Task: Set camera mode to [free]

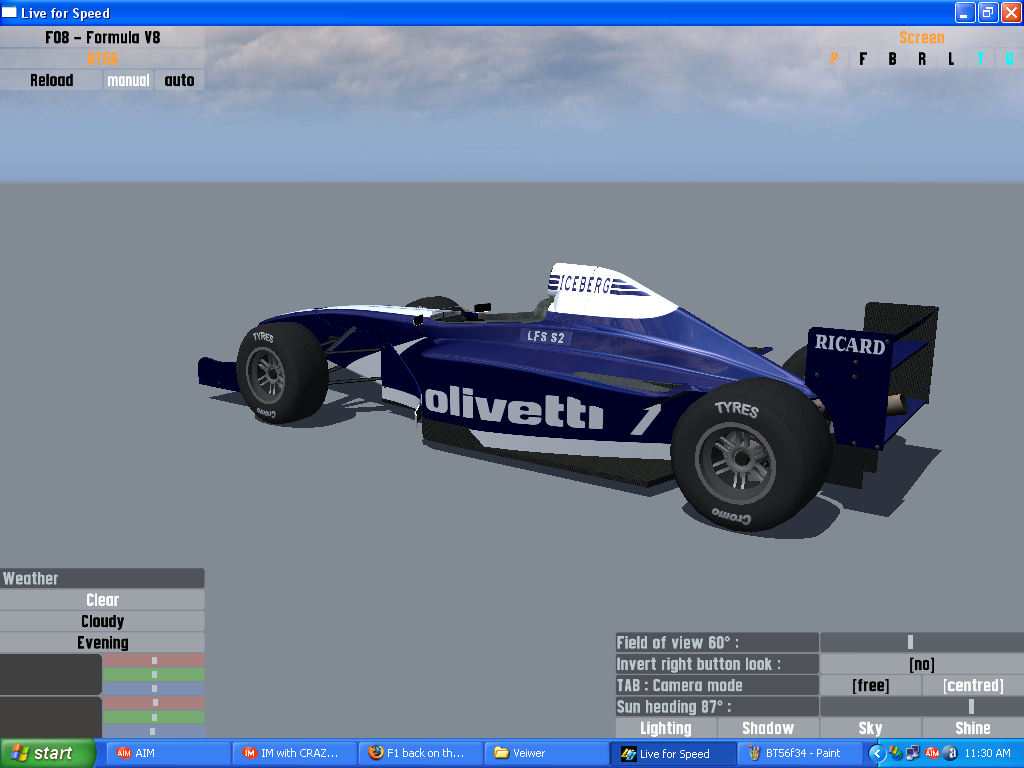Action: [x=871, y=686]
